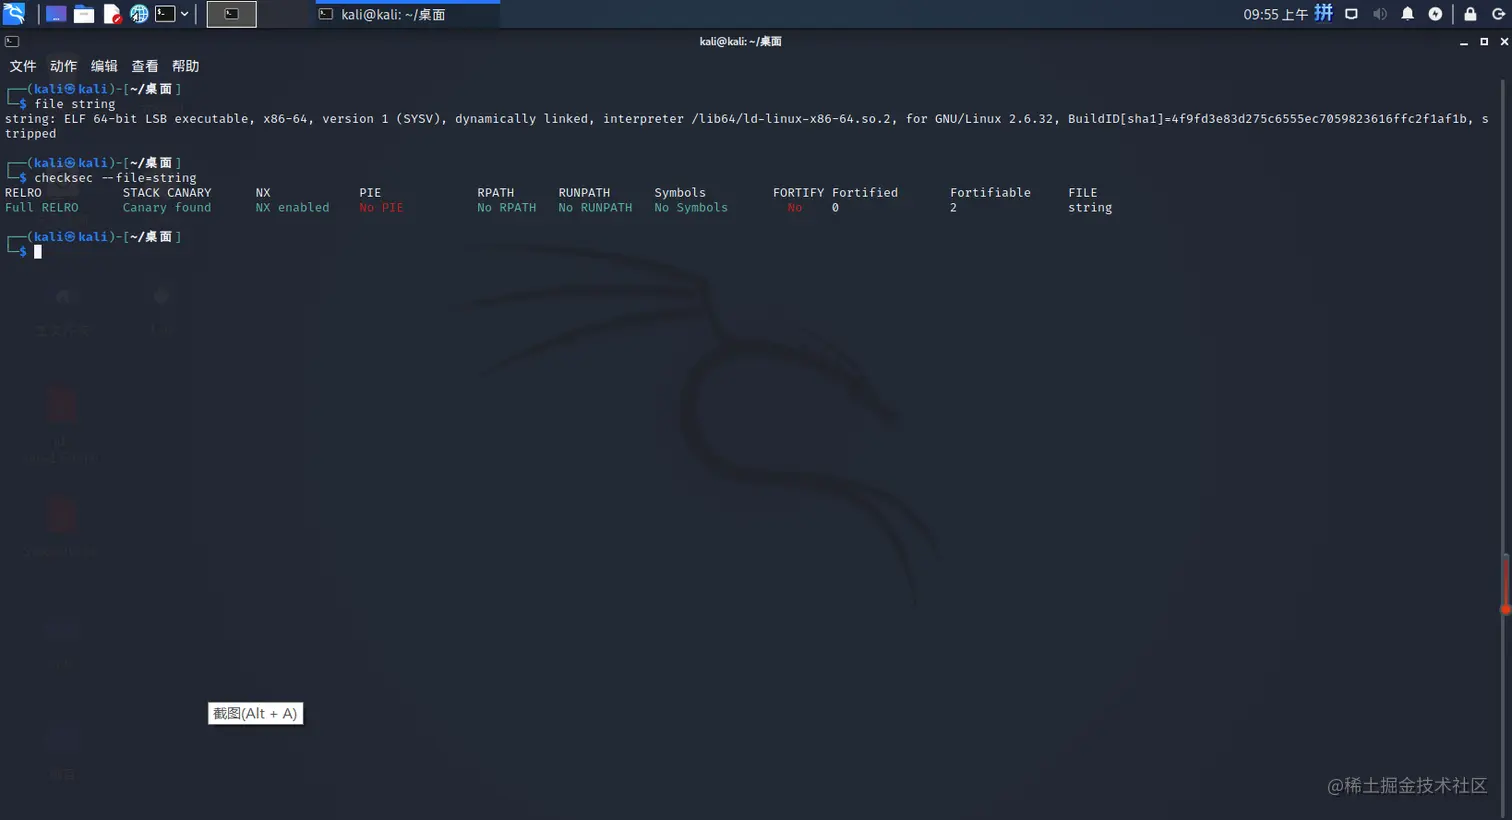Click the 'NX enabled' result
Viewport: 1512px width, 820px height.
click(x=292, y=208)
